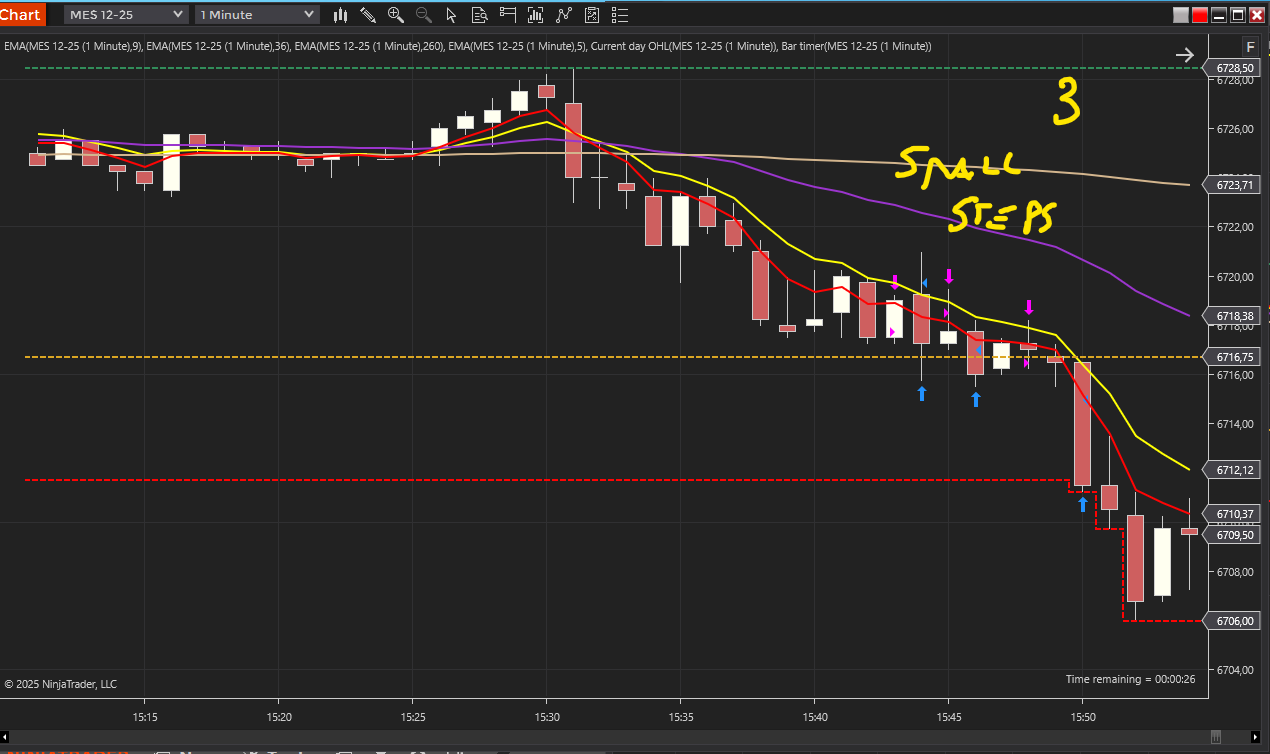Image resolution: width=1270 pixels, height=754 pixels.
Task: Open the 1 Minute interval dropdown
Action: 257,15
